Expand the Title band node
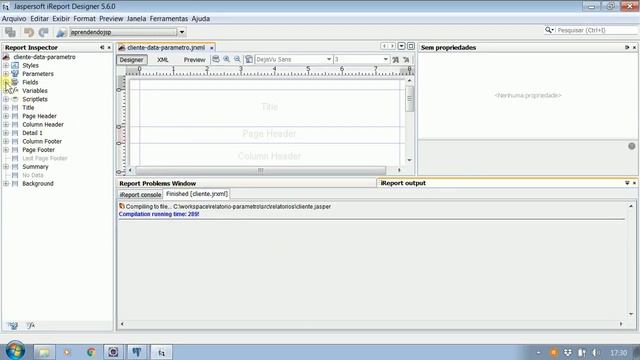Image resolution: width=640 pixels, height=360 pixels. pos(6,108)
